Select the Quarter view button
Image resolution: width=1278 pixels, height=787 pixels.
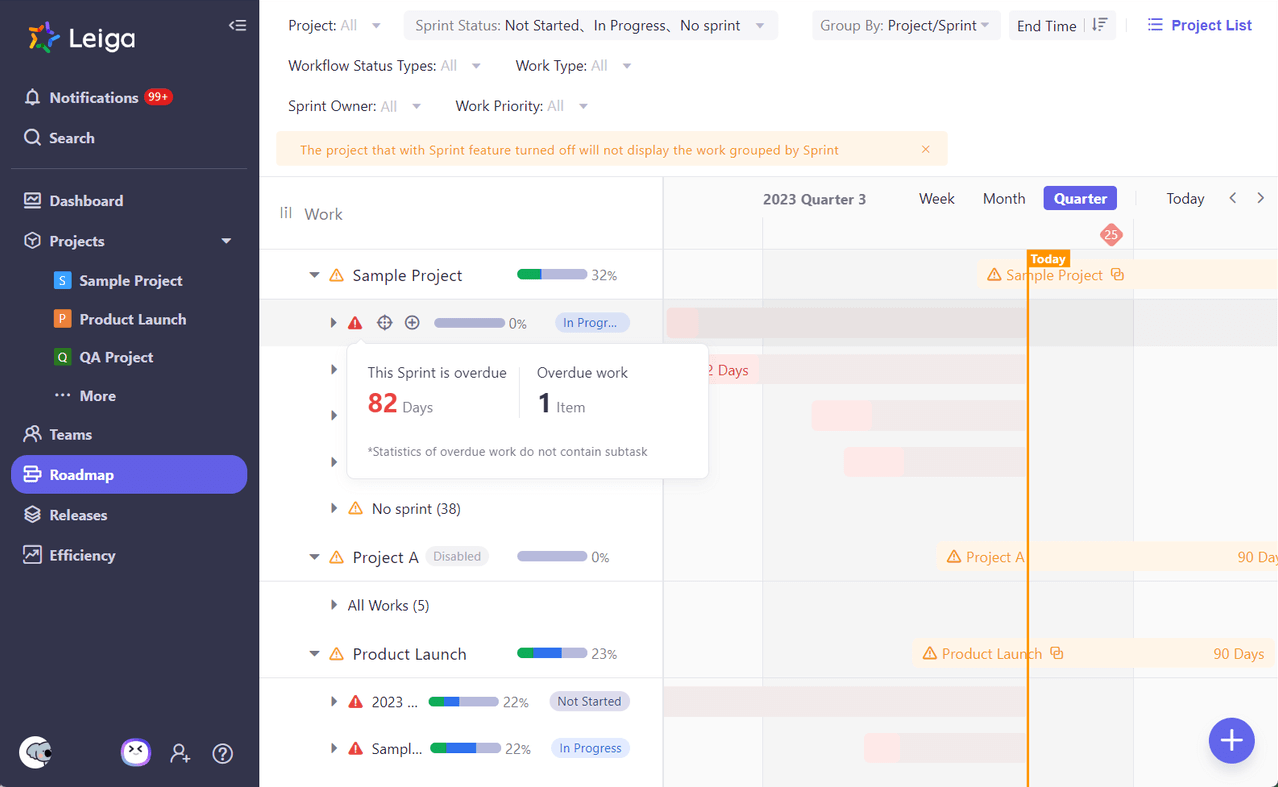1080,199
